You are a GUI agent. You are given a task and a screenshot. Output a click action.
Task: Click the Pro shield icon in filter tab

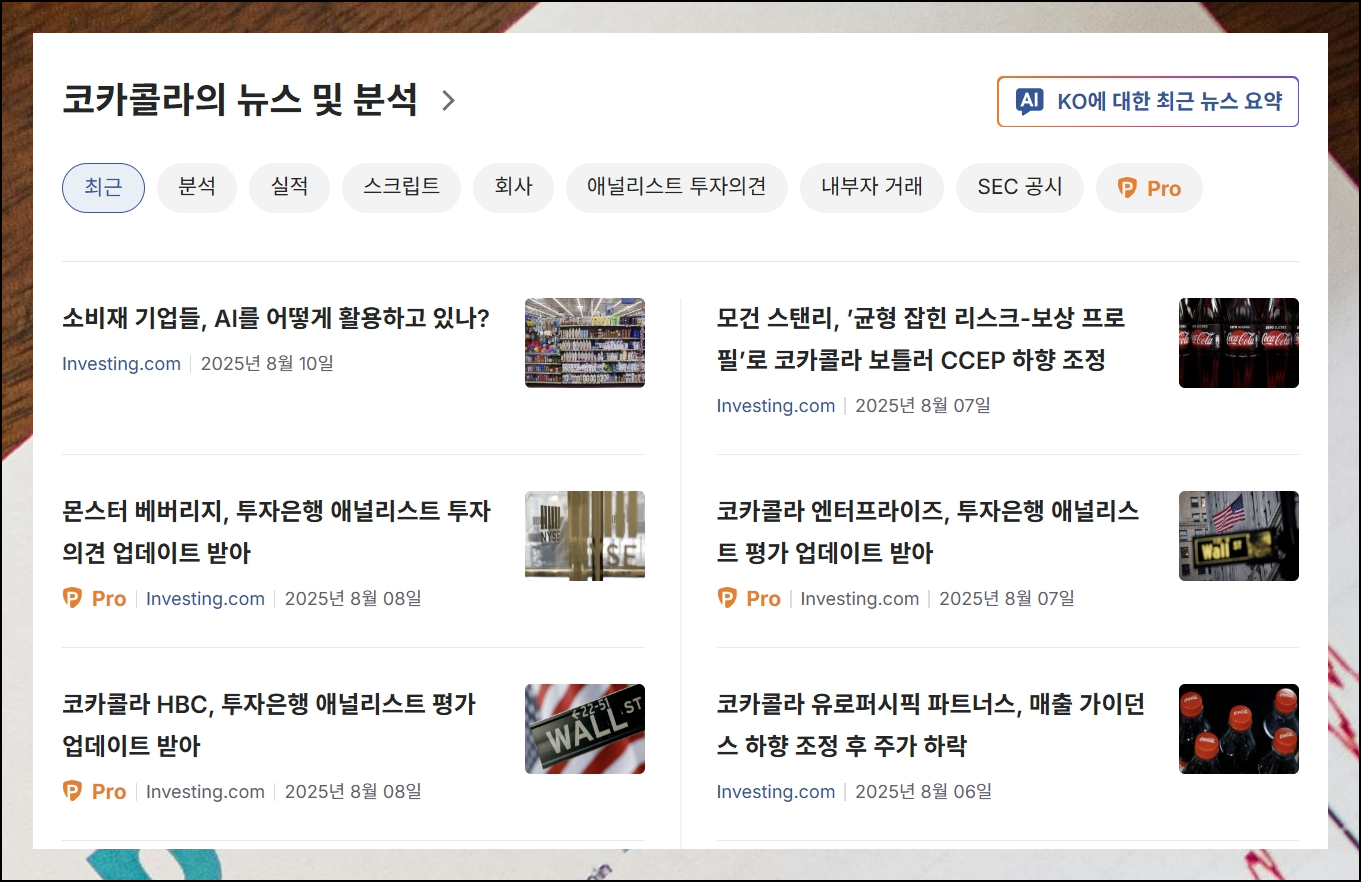pos(1127,188)
